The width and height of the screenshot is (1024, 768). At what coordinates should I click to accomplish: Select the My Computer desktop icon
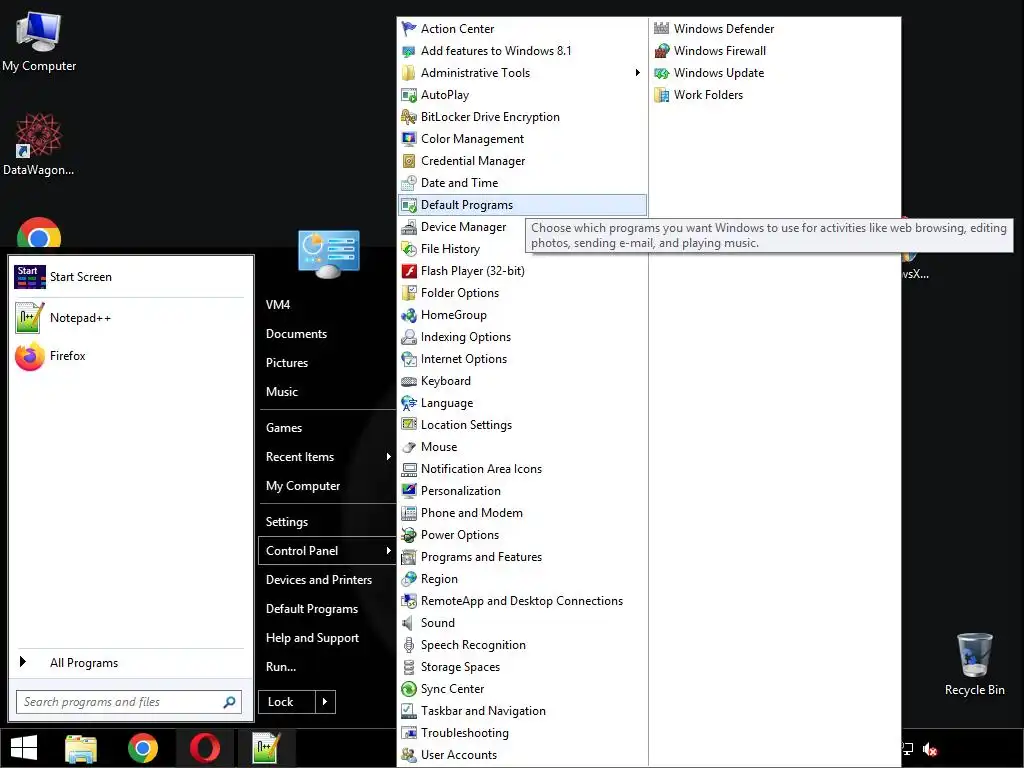point(39,40)
